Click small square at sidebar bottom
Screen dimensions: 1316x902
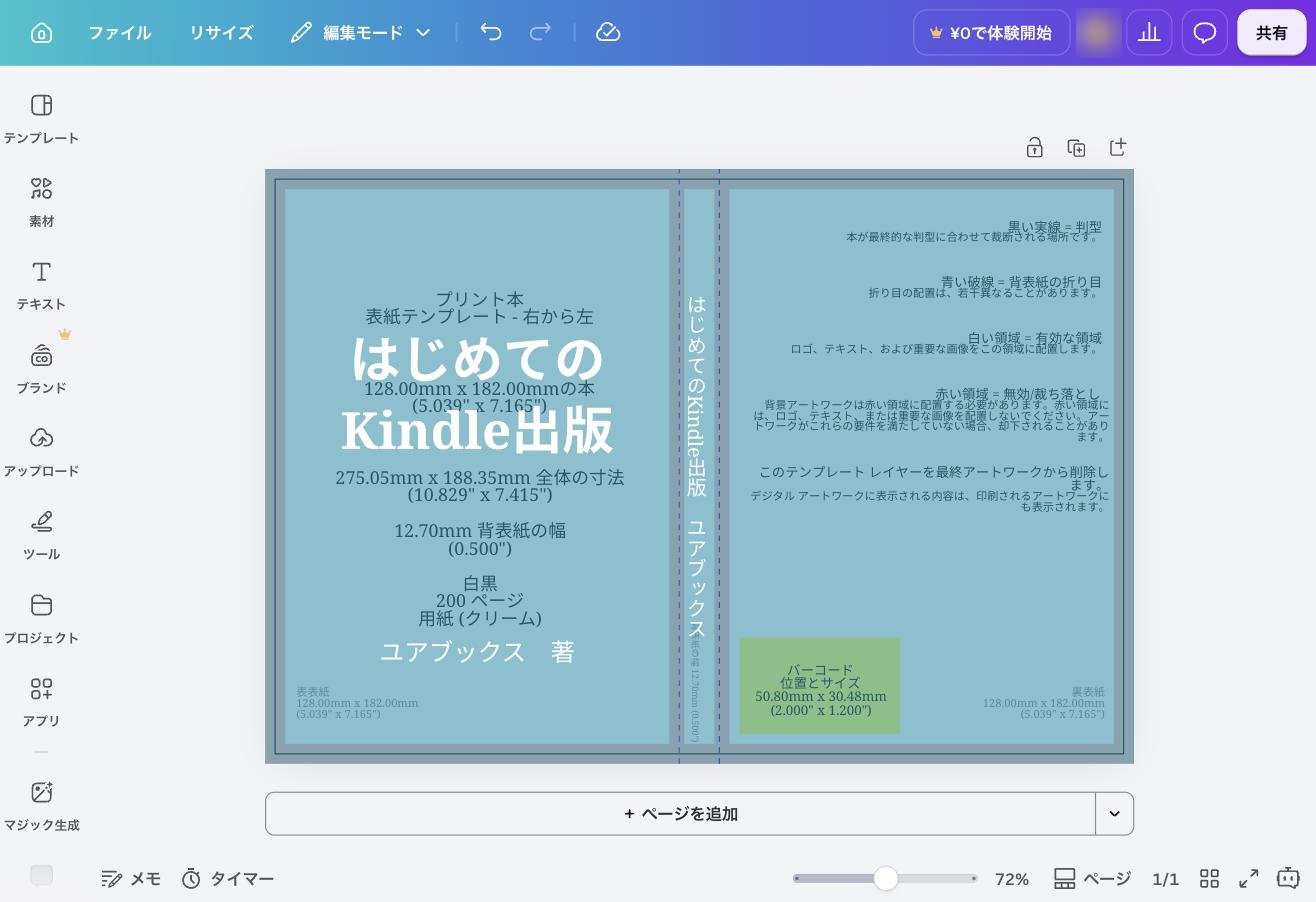41,875
